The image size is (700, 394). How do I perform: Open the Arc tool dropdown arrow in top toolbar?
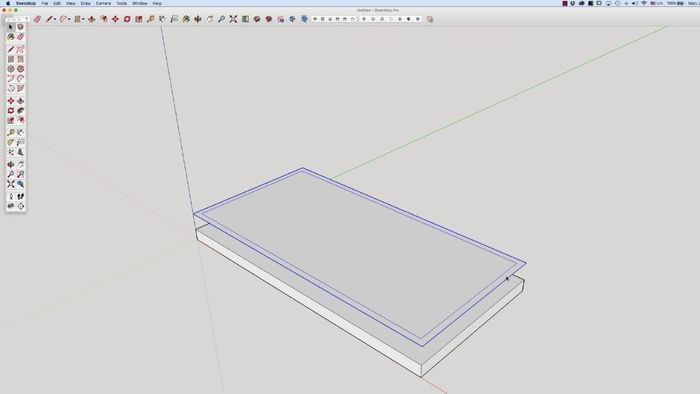69,19
